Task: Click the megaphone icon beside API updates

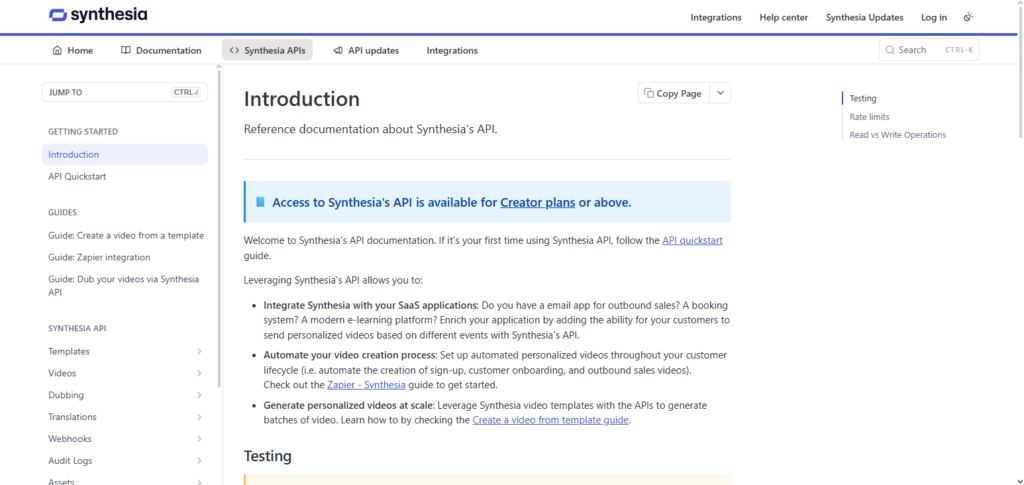Action: tap(338, 50)
